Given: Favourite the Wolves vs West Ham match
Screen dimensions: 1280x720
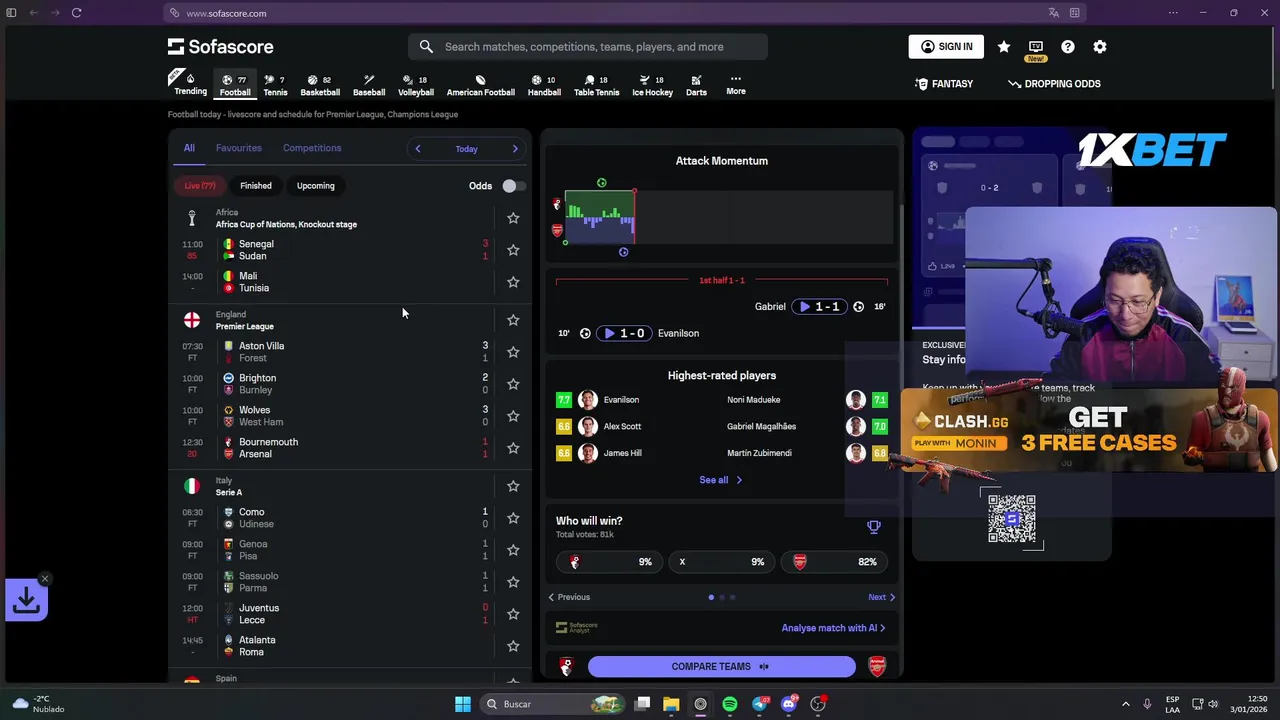Looking at the screenshot, I should coord(513,416).
